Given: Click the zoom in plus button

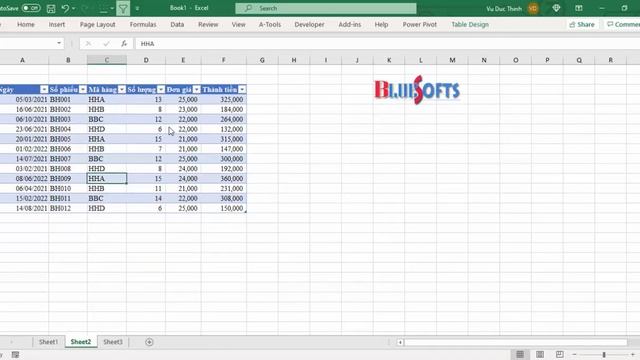Looking at the screenshot, I should (x=633, y=355).
